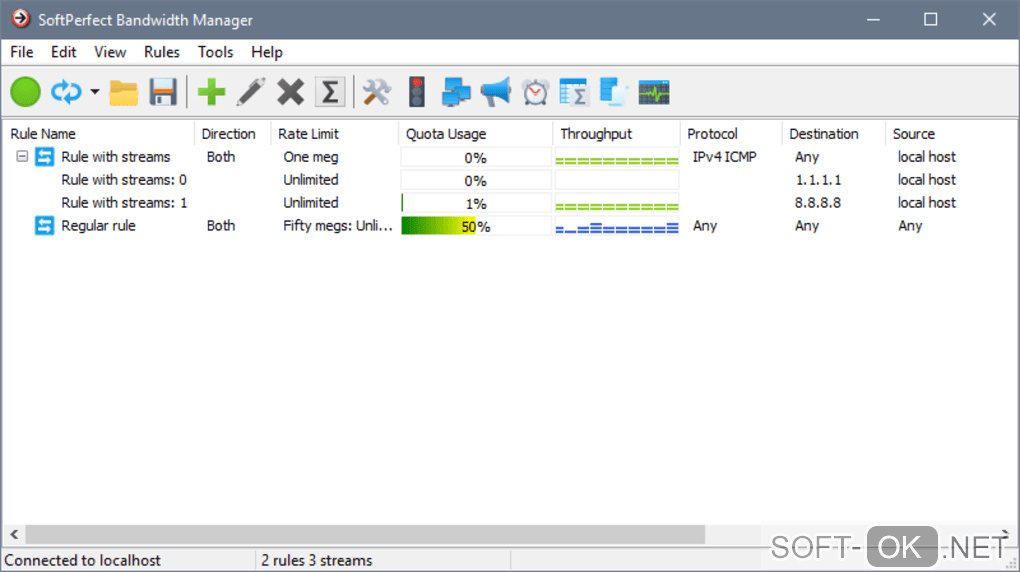Click the table with sigma report icon
This screenshot has width=1020, height=572.
tap(574, 92)
